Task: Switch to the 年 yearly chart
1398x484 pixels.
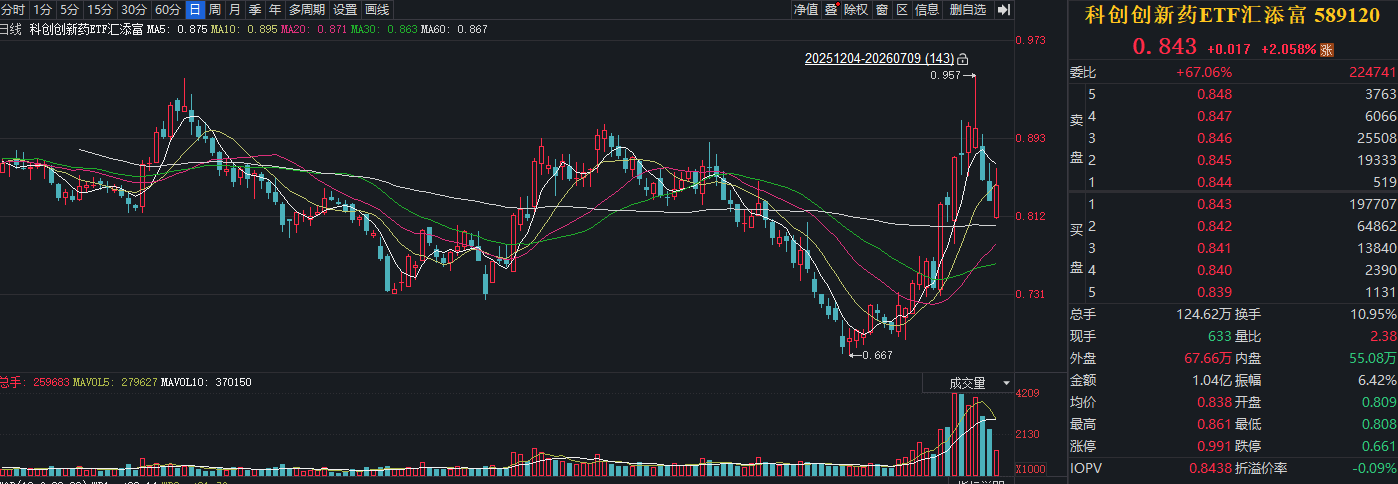Action: pos(275,9)
